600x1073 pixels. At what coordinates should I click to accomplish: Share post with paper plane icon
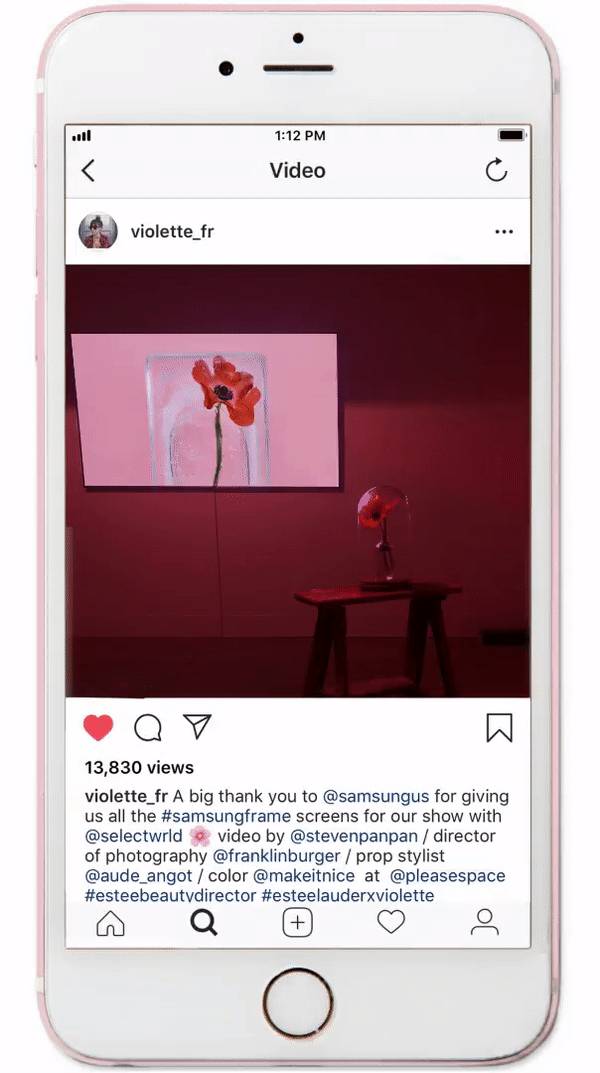(x=197, y=727)
